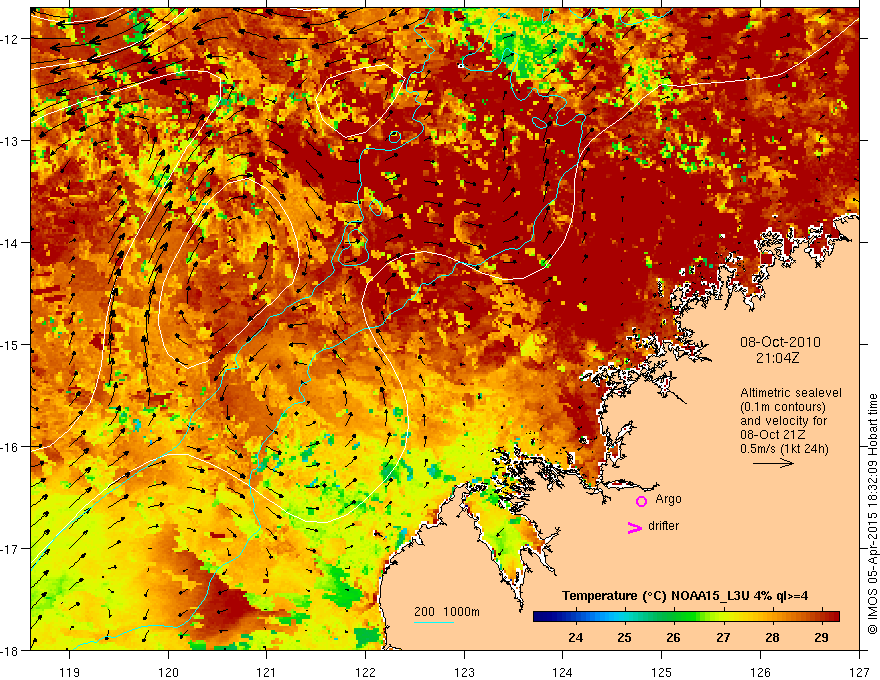880x680 pixels.
Task: Click the '200 1000m' depth label
Action: point(447,612)
